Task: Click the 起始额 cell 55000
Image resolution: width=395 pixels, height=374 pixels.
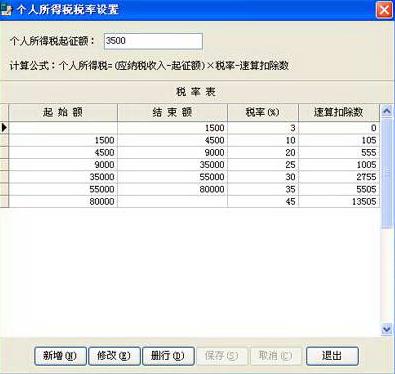Action: [63, 189]
